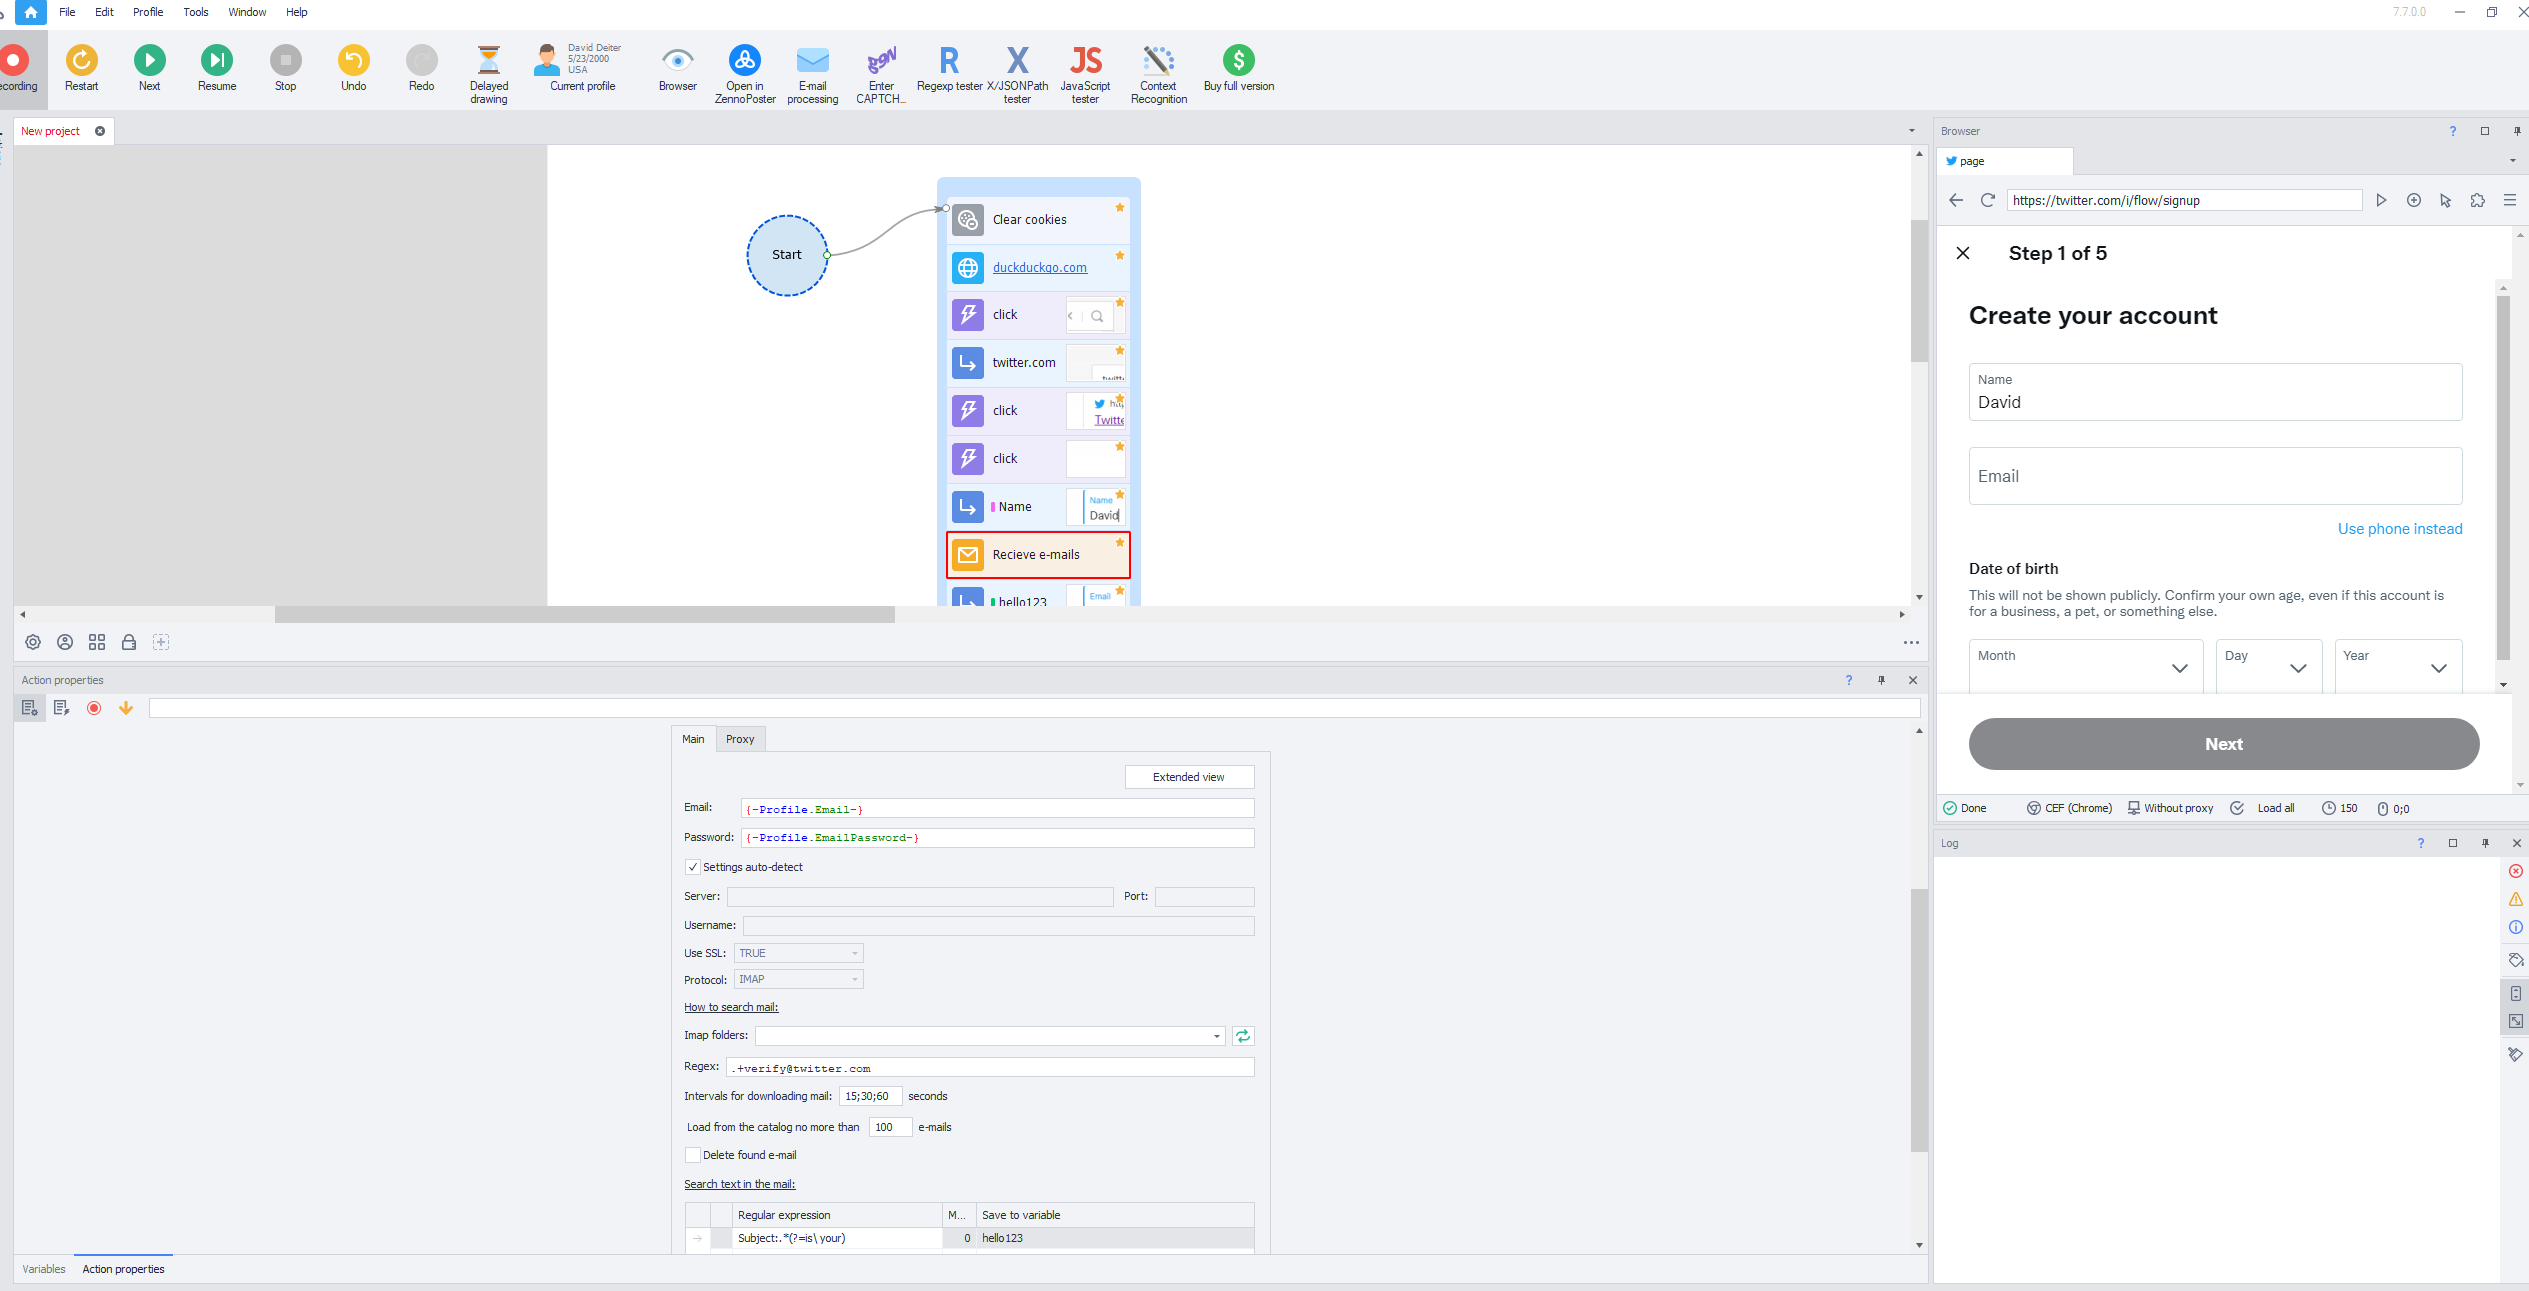
Task: Click the orange down arrow icon
Action: tap(126, 708)
